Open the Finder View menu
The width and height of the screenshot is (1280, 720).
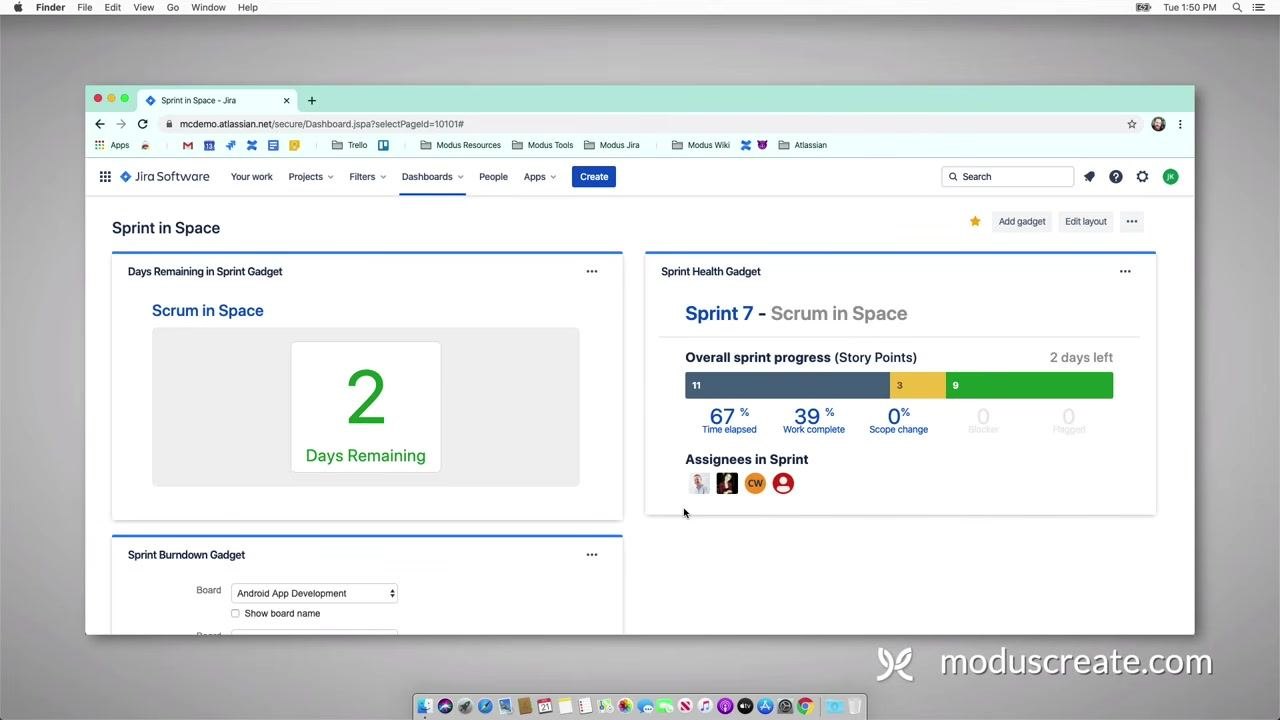pyautogui.click(x=144, y=7)
